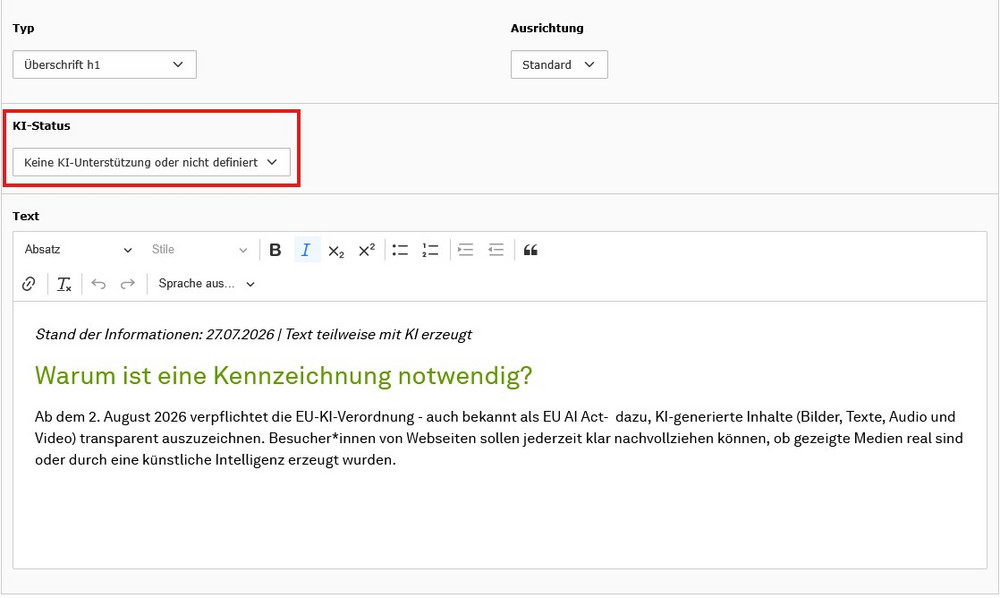This screenshot has height=598, width=1000.
Task: Open the Sprache auswählen language dropdown
Action: (x=206, y=284)
